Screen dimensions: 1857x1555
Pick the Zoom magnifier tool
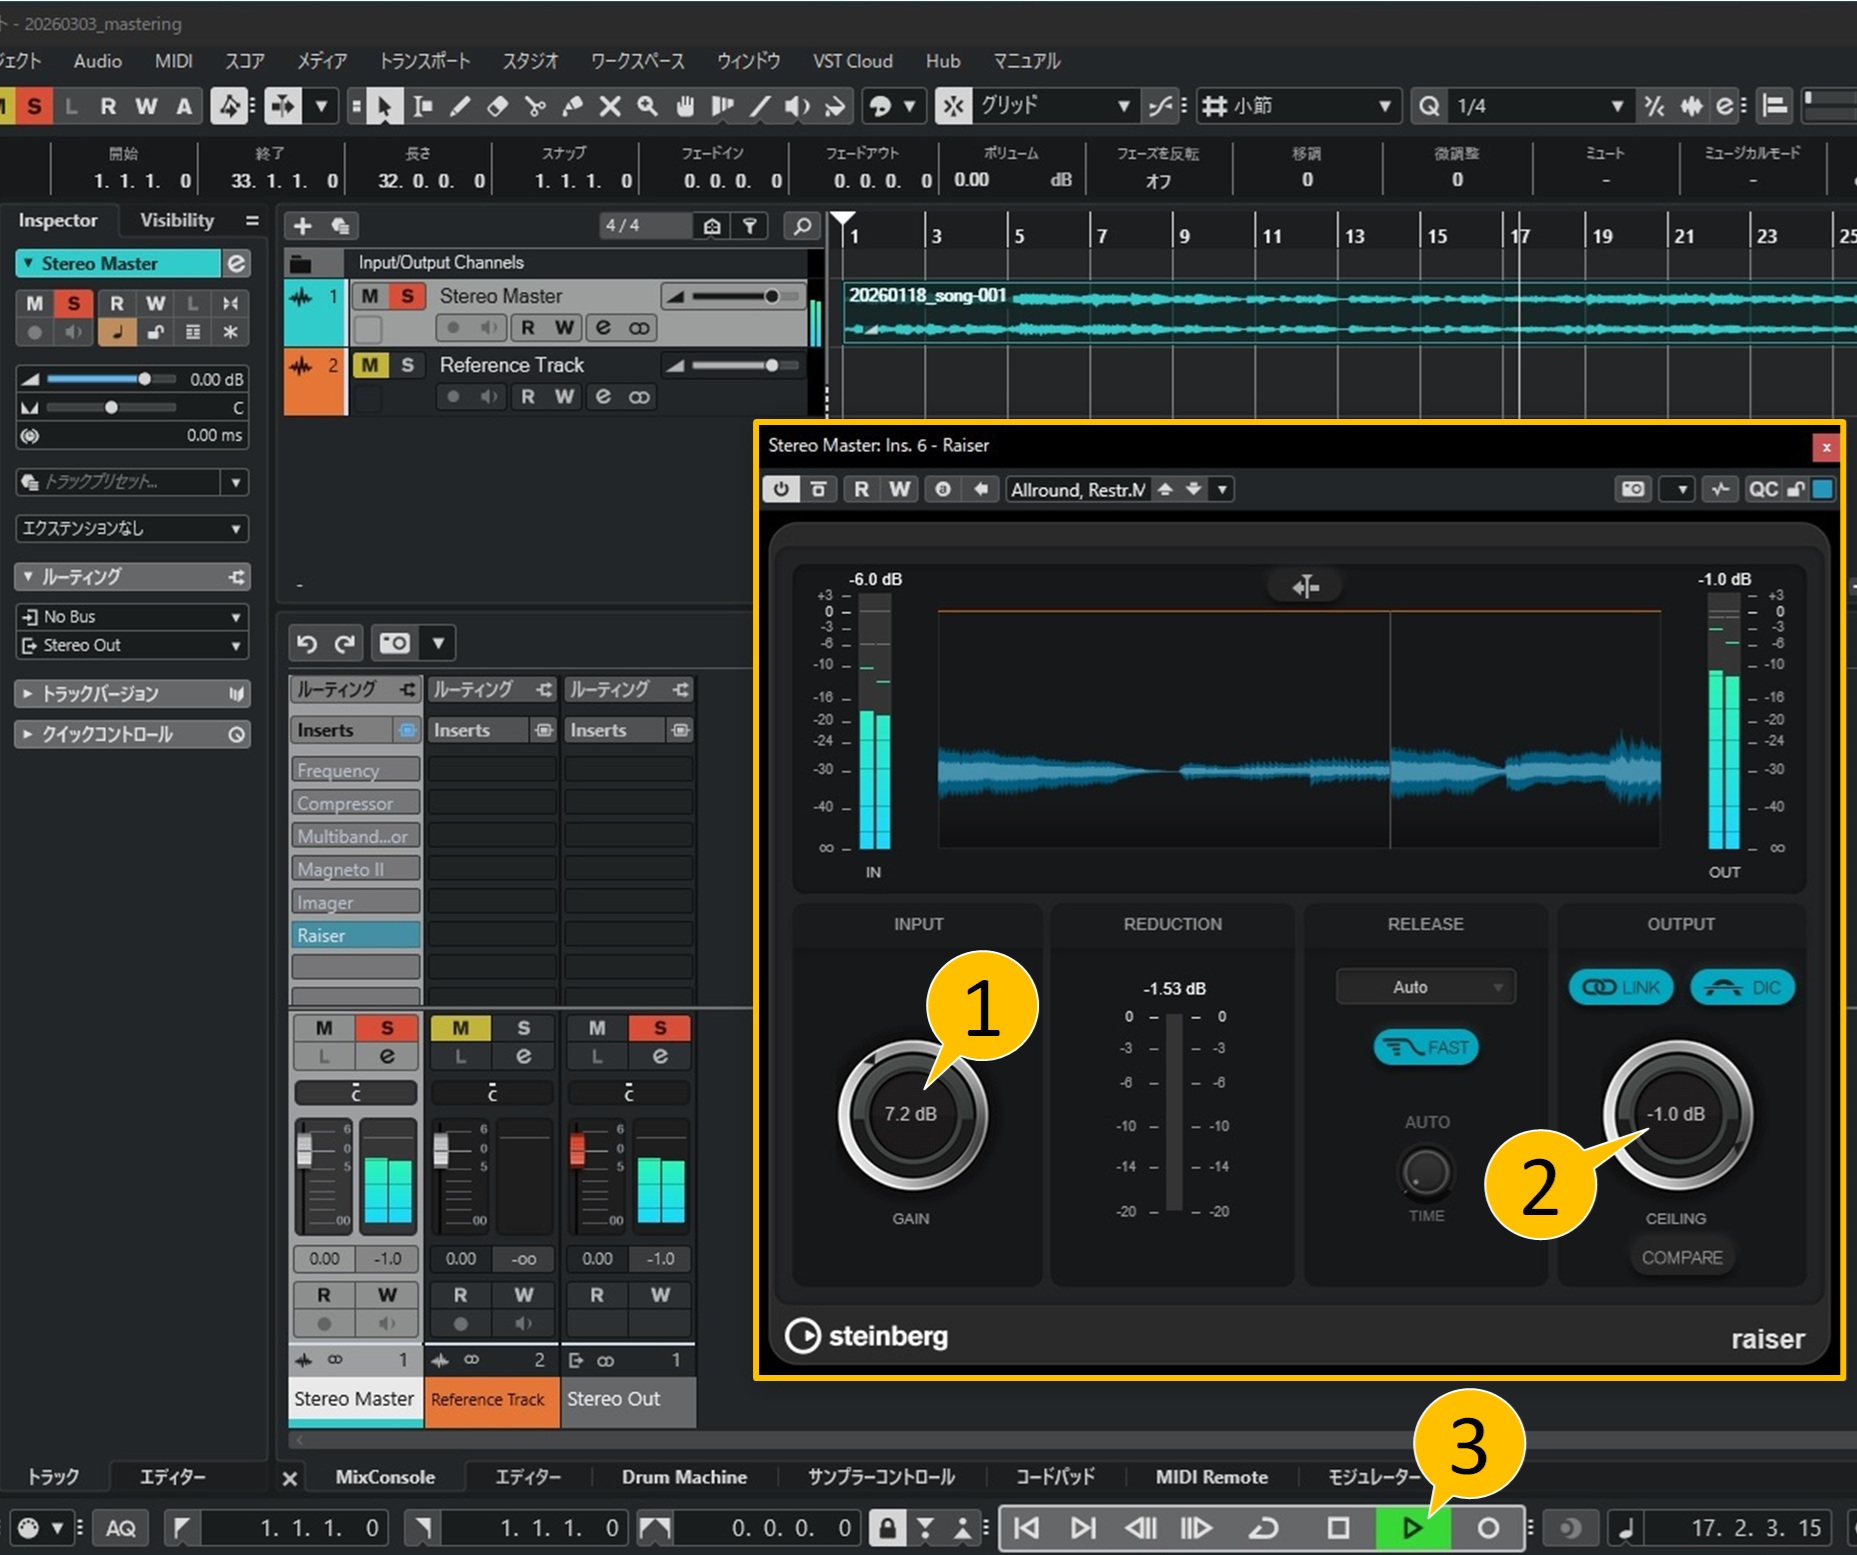[x=647, y=106]
